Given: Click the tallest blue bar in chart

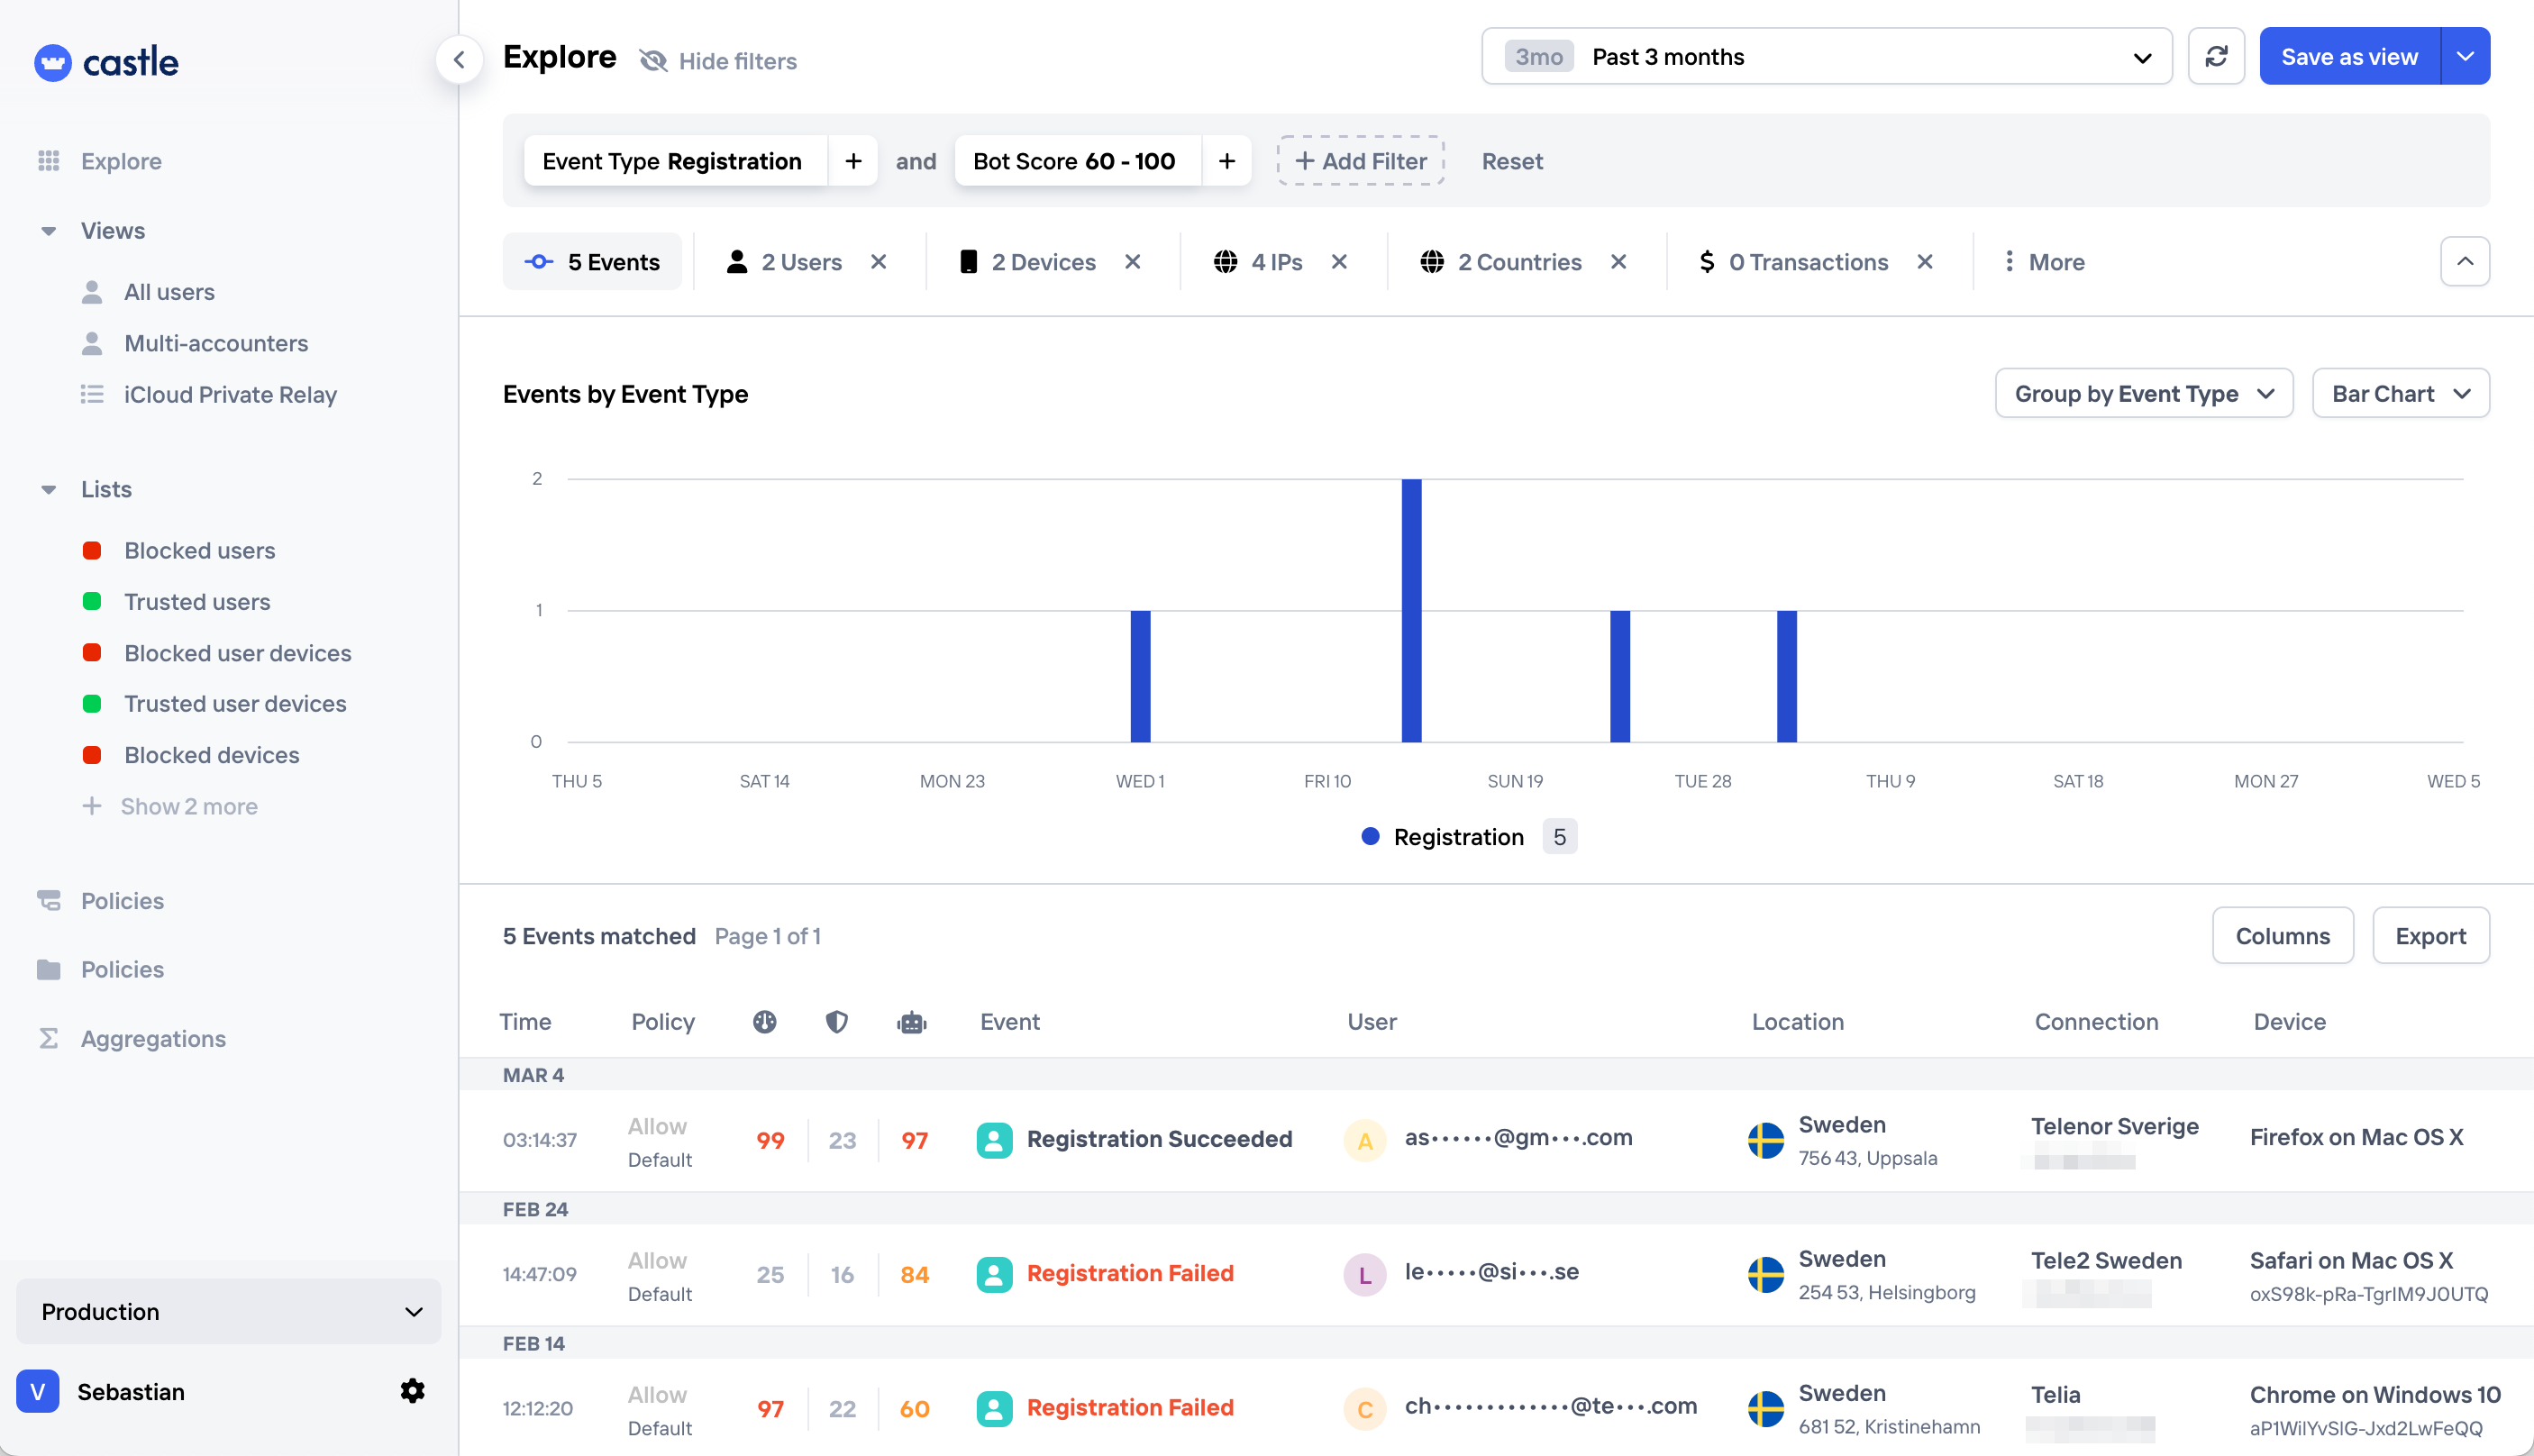Looking at the screenshot, I should click(x=1411, y=610).
